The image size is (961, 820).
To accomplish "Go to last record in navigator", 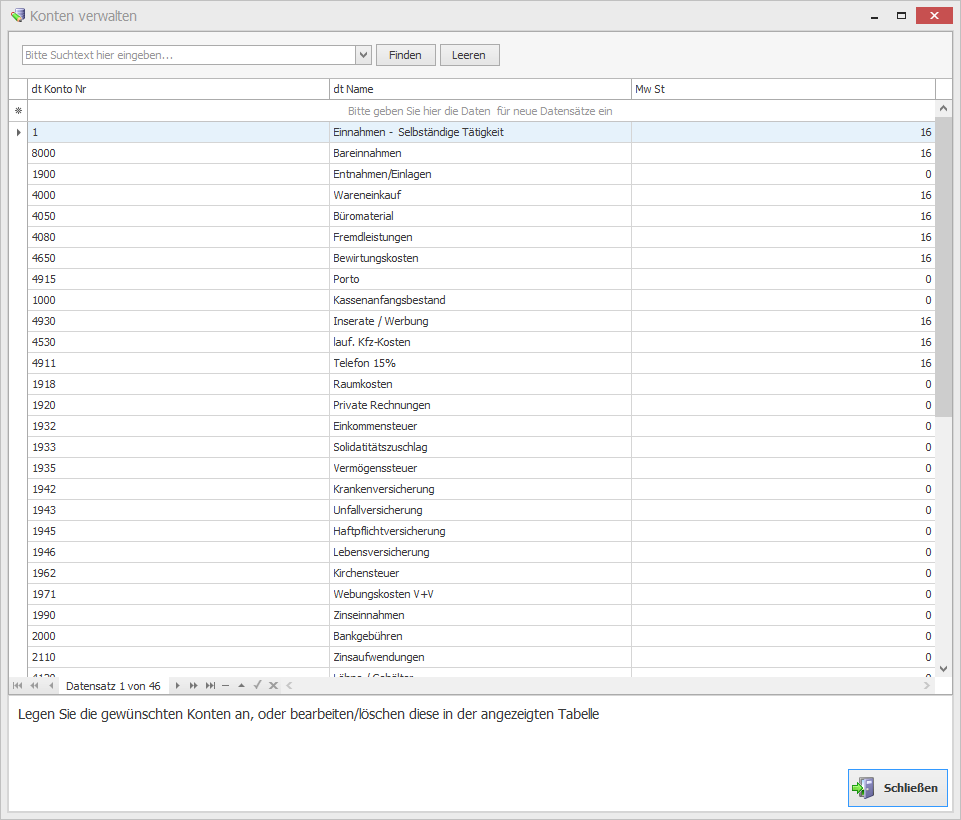I will (x=210, y=686).
